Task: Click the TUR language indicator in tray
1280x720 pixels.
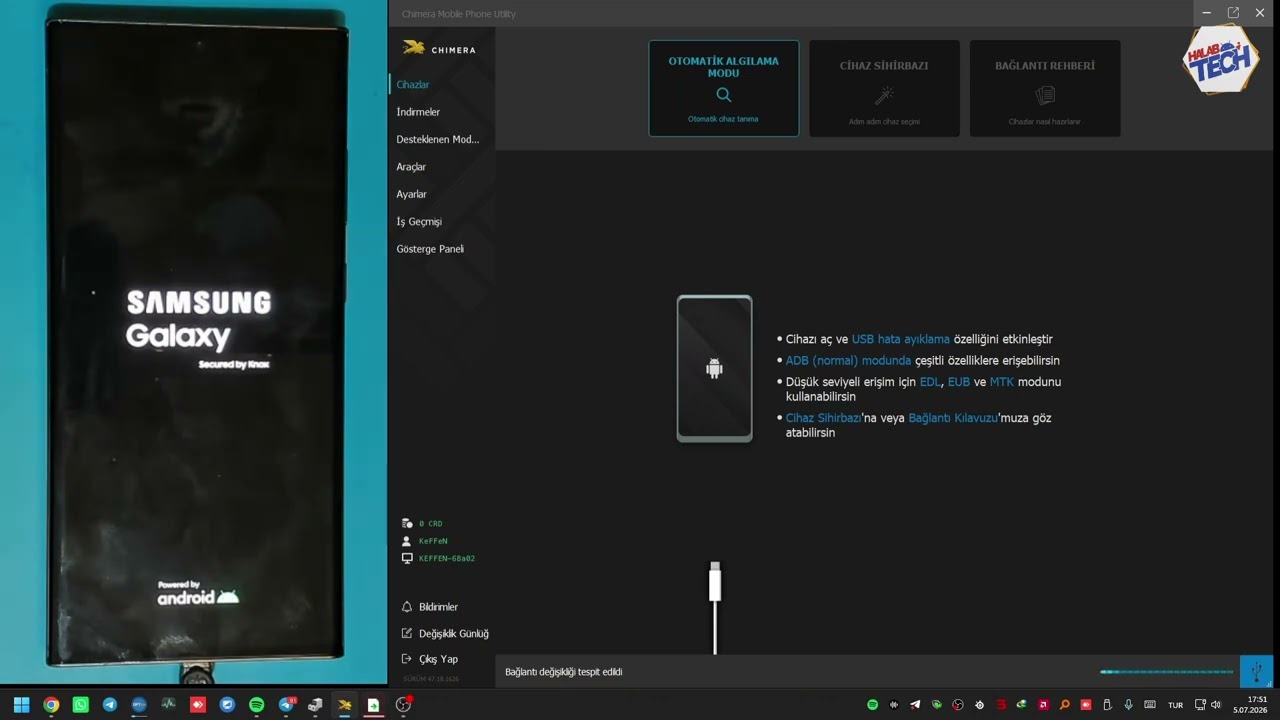Action: 1176,705
